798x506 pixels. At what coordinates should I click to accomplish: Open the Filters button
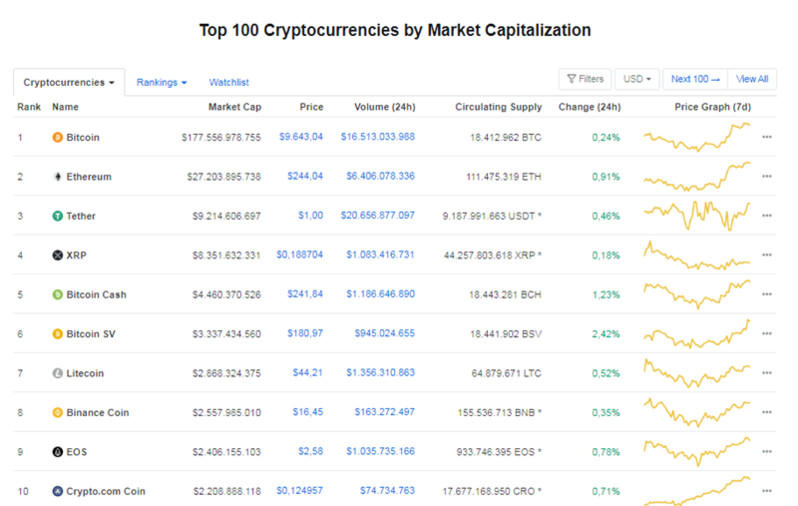coord(585,79)
